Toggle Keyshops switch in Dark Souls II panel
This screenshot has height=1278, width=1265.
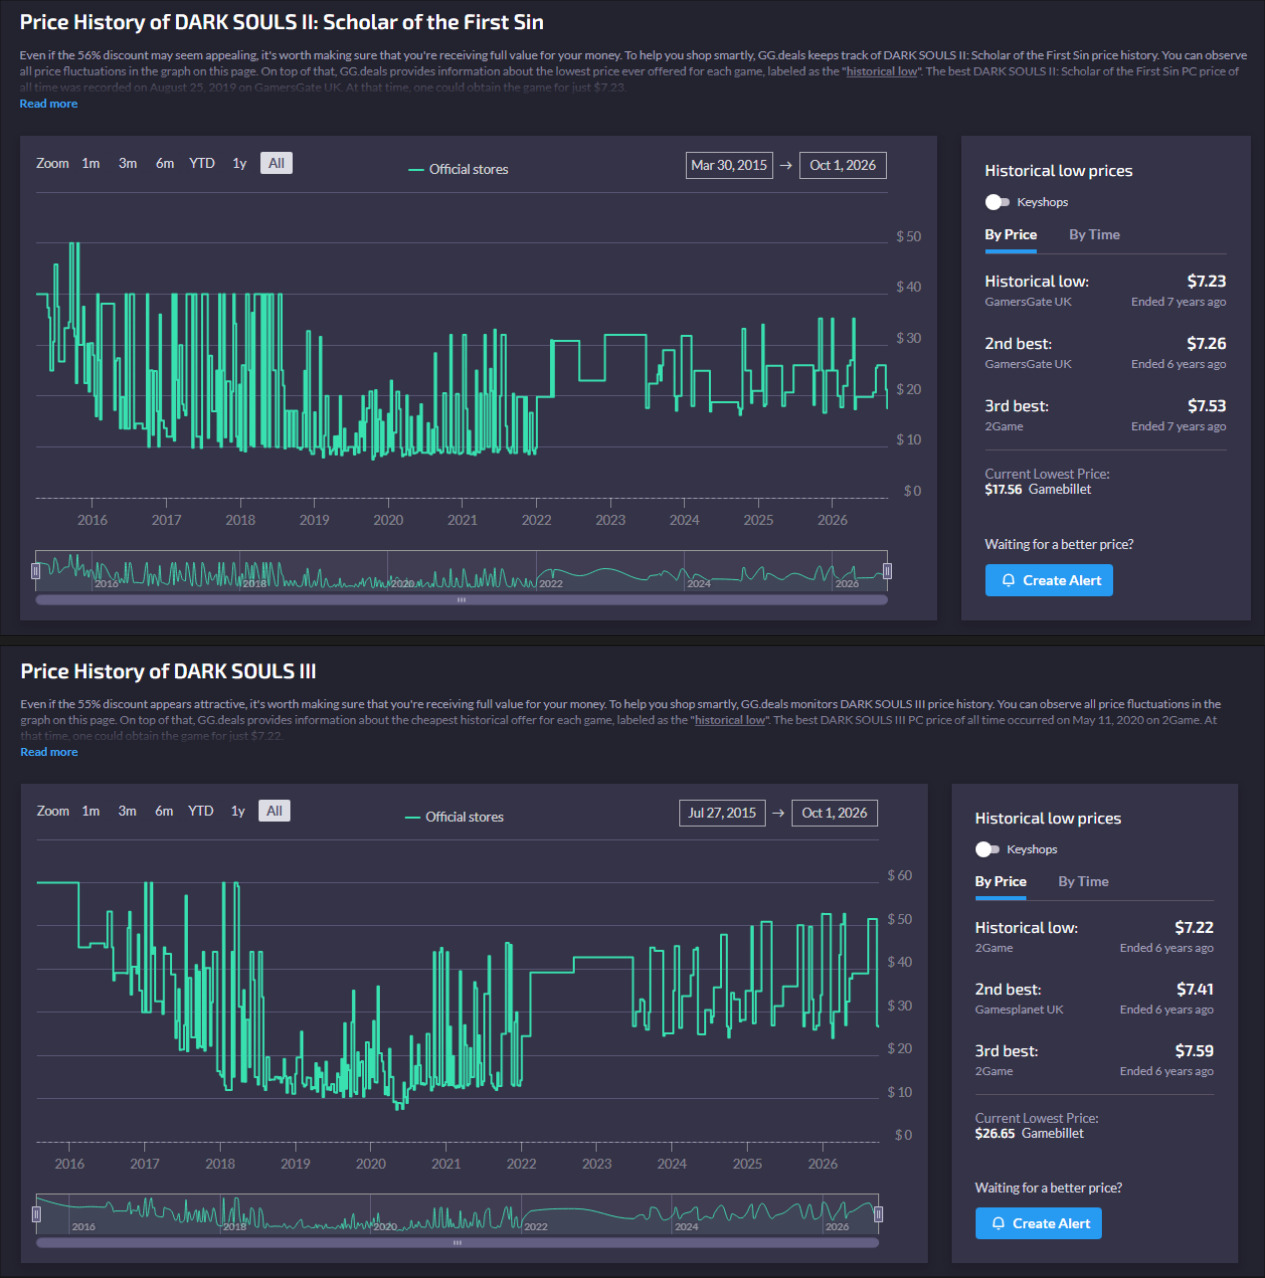tap(997, 202)
